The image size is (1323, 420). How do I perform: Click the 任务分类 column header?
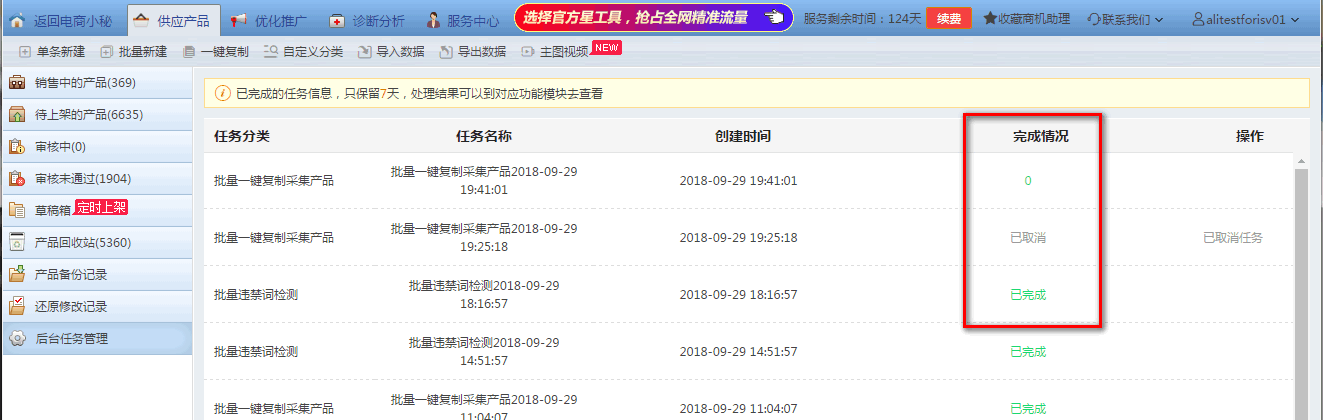[x=241, y=136]
